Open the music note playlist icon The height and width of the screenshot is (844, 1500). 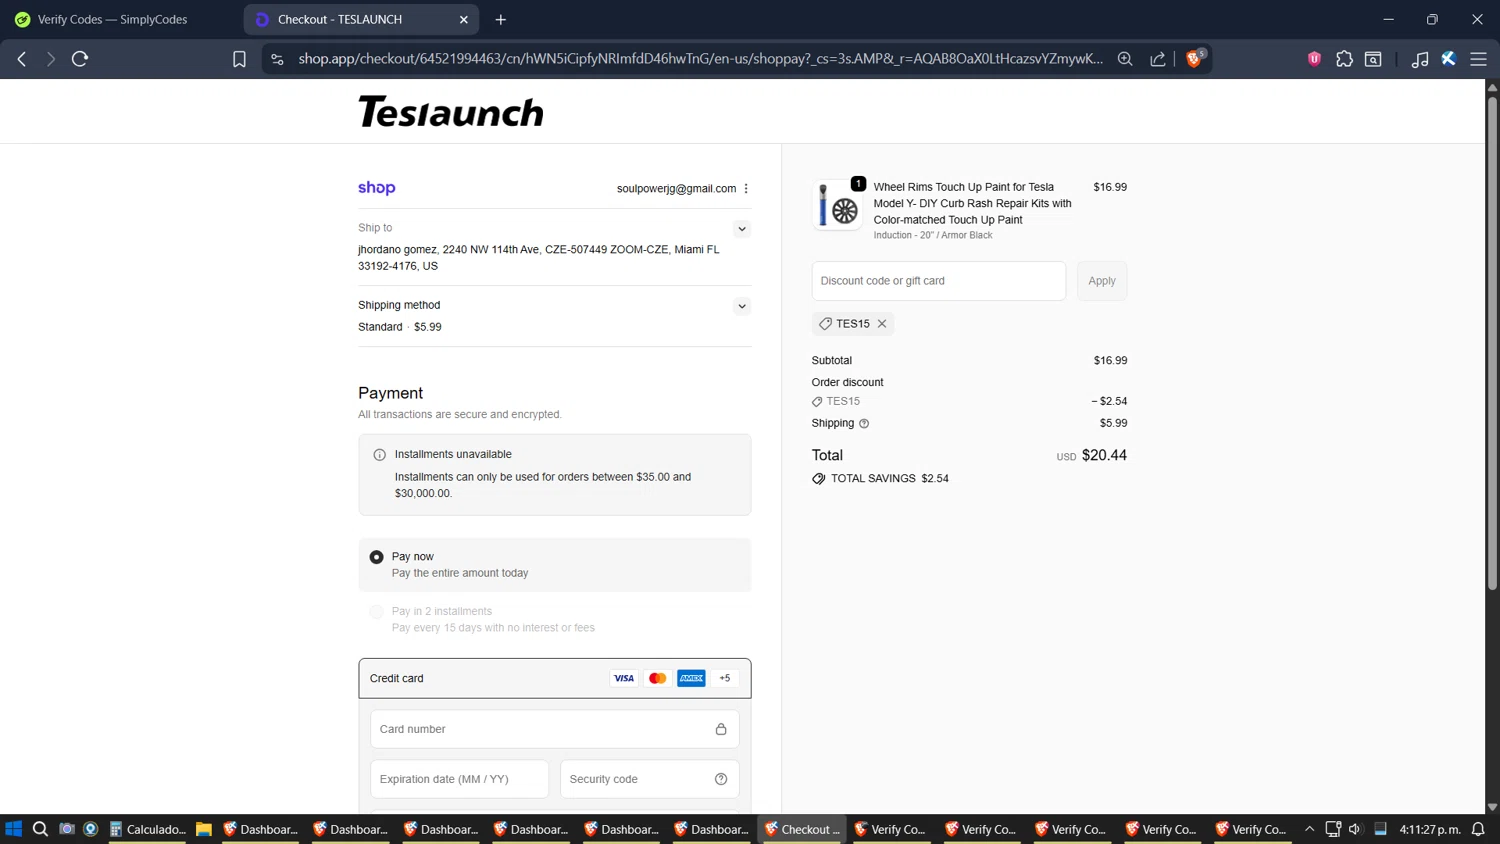pos(1419,59)
